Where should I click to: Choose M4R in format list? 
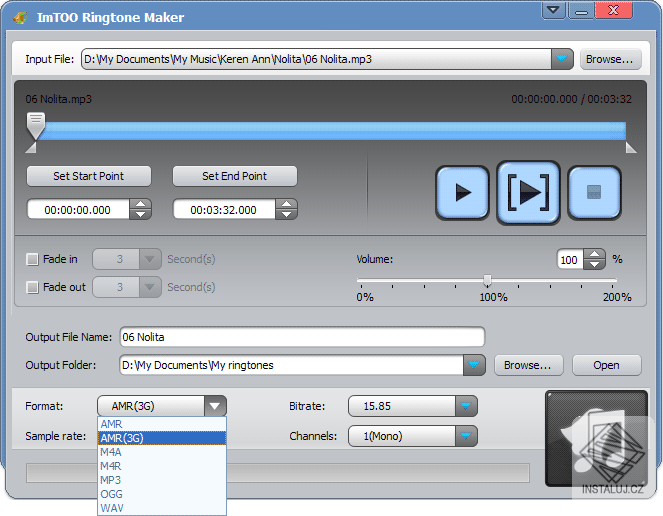(162, 466)
